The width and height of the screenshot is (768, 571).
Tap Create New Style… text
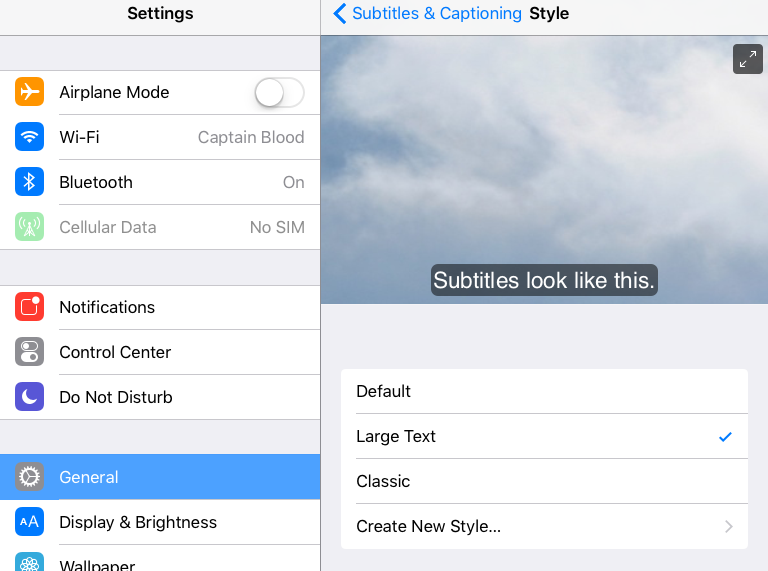click(x=429, y=526)
